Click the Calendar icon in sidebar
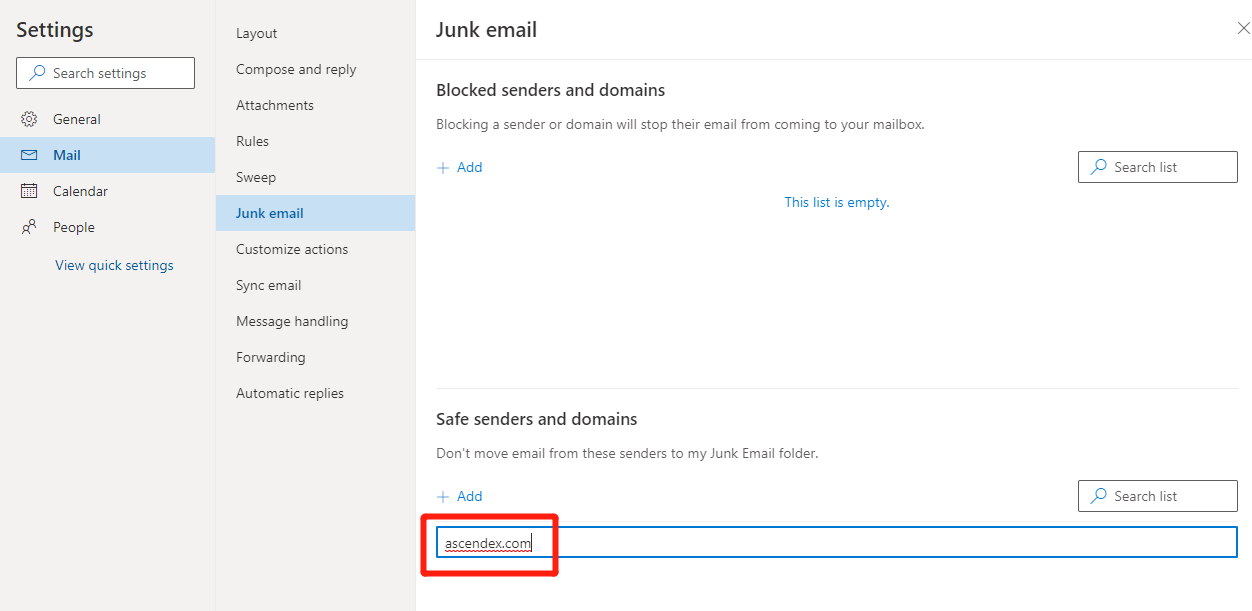The height and width of the screenshot is (611, 1252). [29, 191]
